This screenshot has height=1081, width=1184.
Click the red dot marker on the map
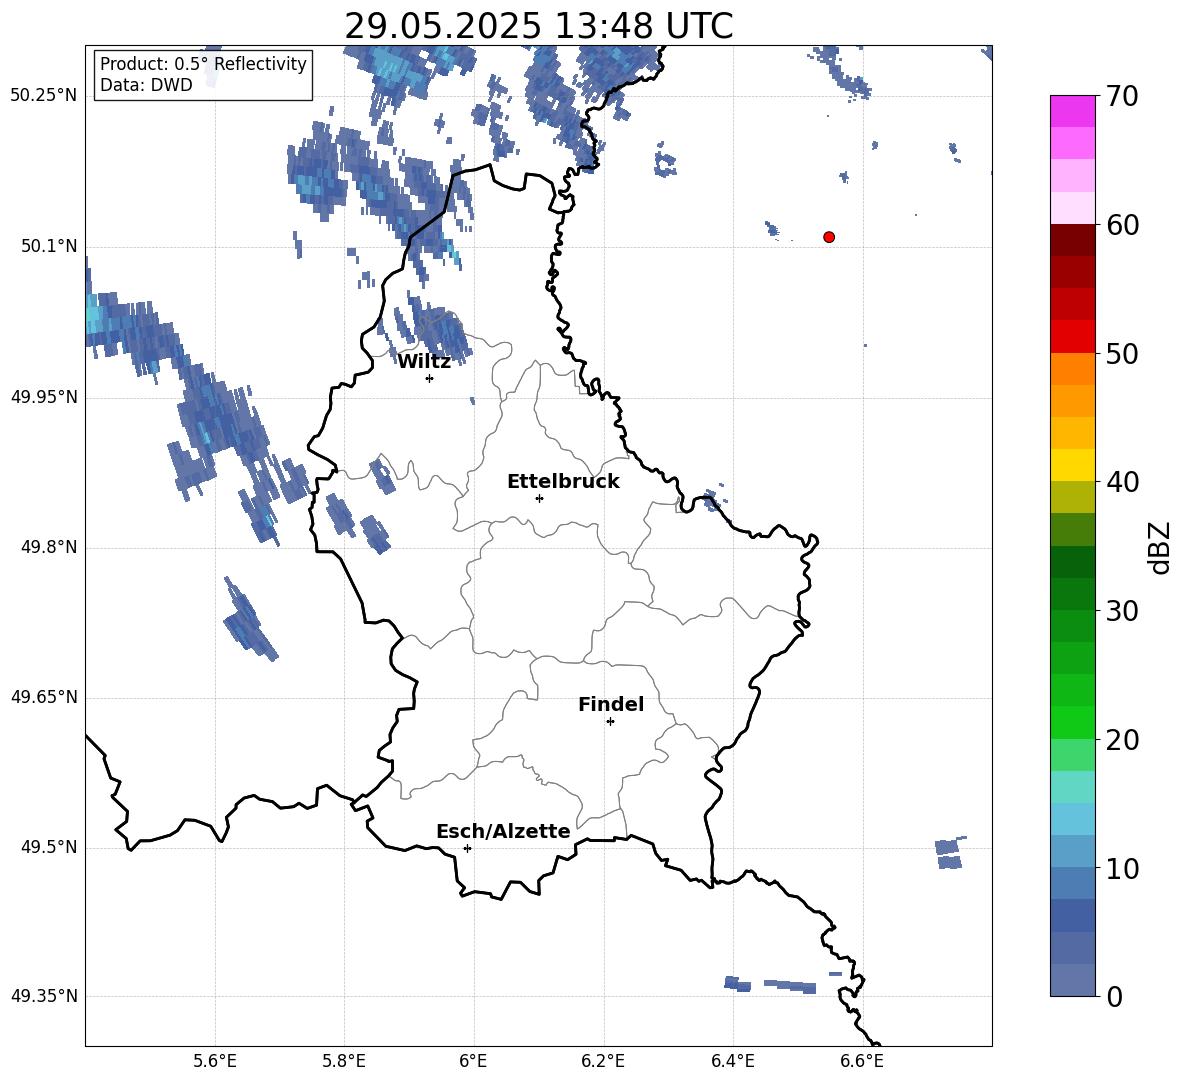(x=828, y=237)
